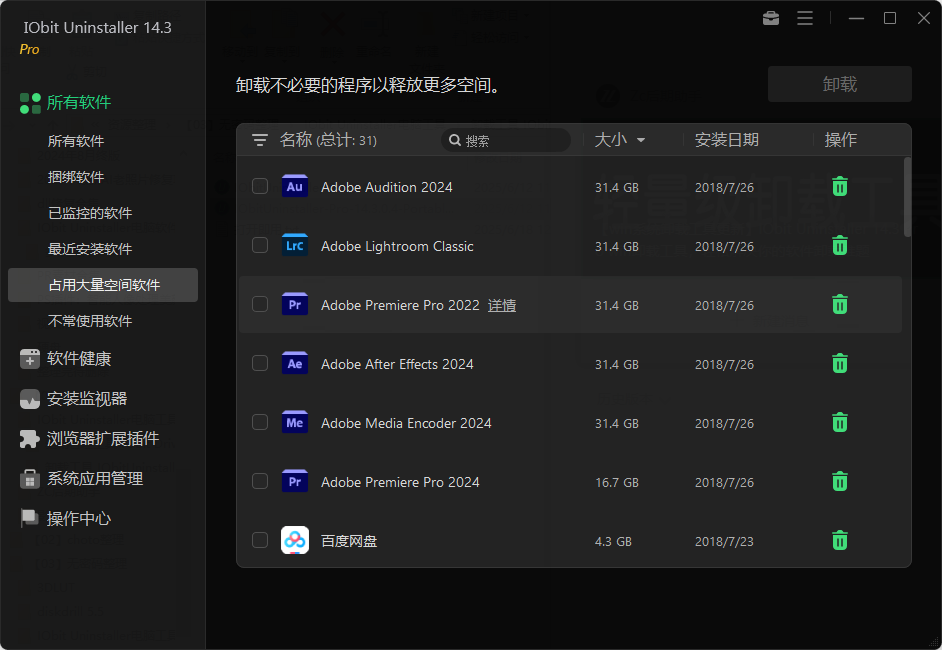The height and width of the screenshot is (650, 942).
Task: Click the Adobe Audition Au app icon
Action: click(294, 186)
